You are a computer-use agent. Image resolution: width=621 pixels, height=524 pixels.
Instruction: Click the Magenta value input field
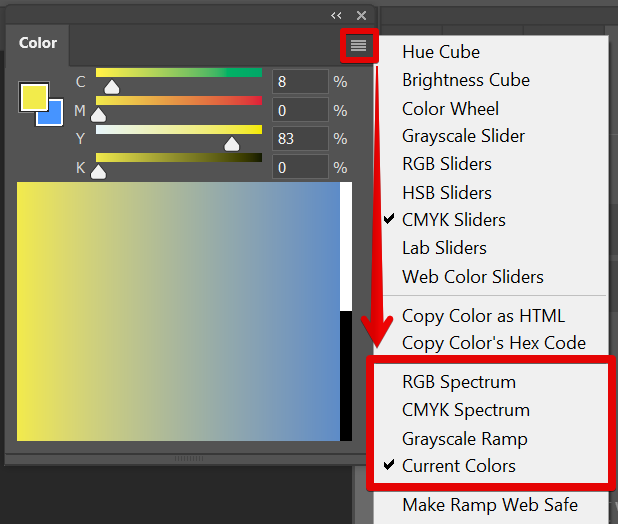click(299, 110)
